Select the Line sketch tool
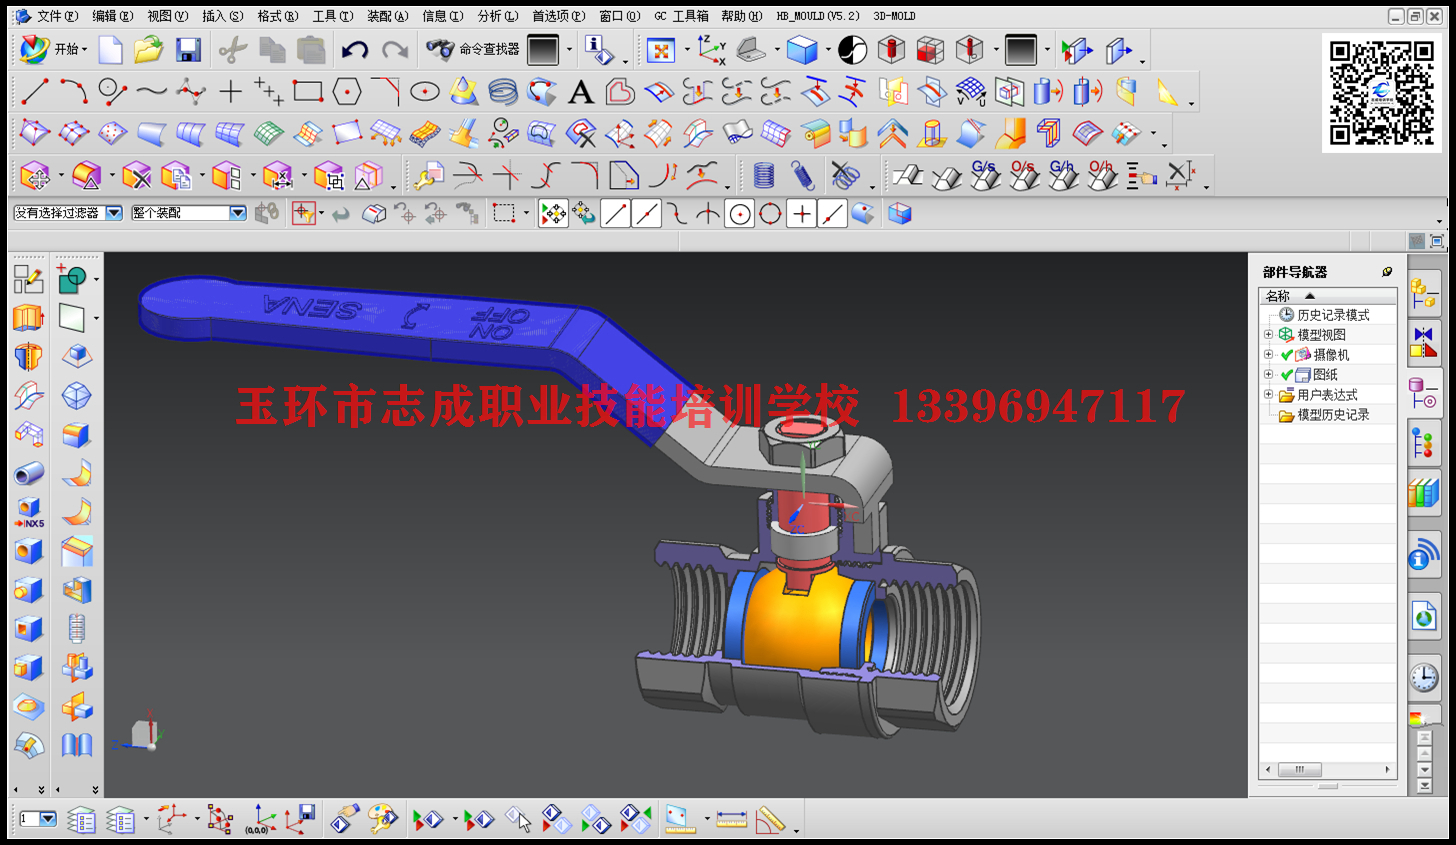The height and width of the screenshot is (845, 1456). coord(35,92)
